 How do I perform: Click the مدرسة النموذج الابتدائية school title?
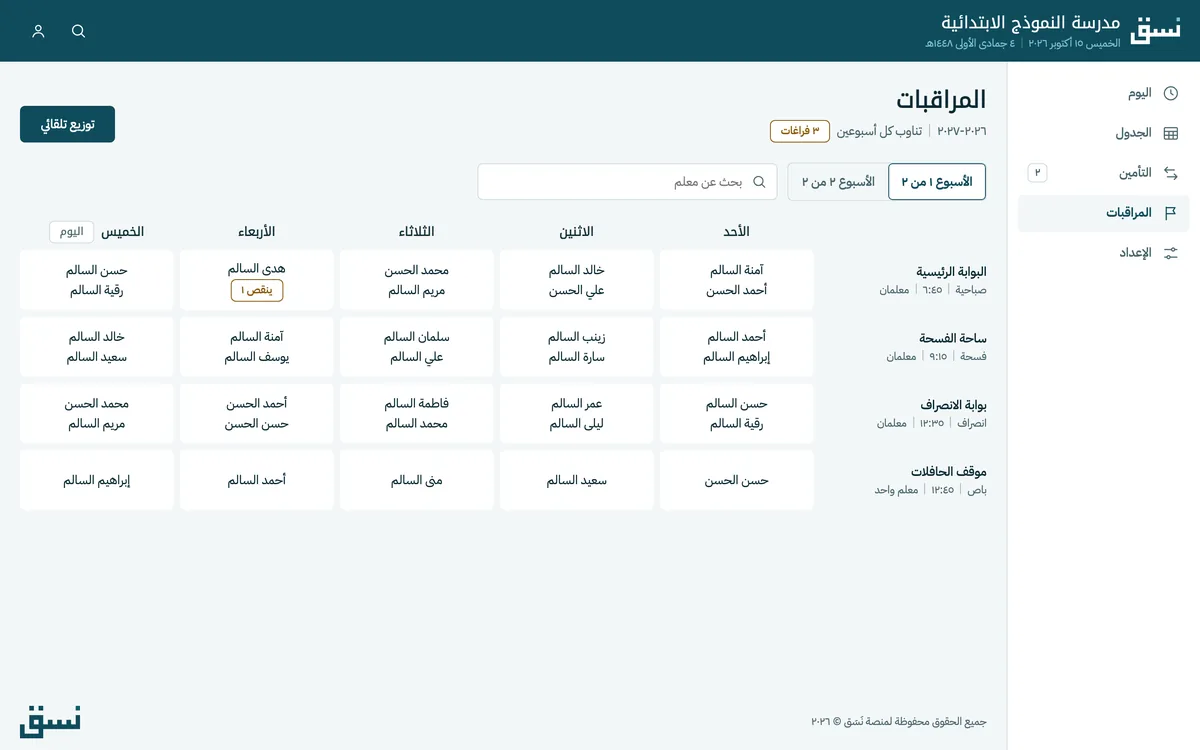pos(1031,22)
